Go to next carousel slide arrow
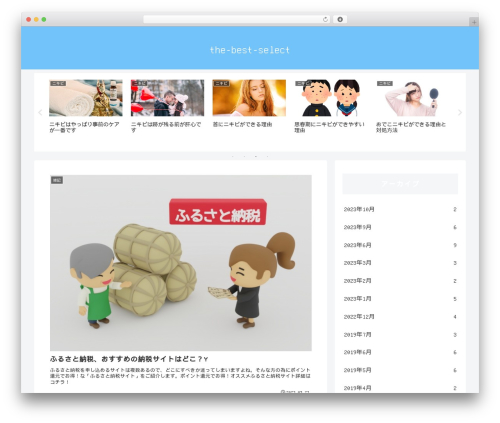The height and width of the screenshot is (423, 500). point(460,113)
